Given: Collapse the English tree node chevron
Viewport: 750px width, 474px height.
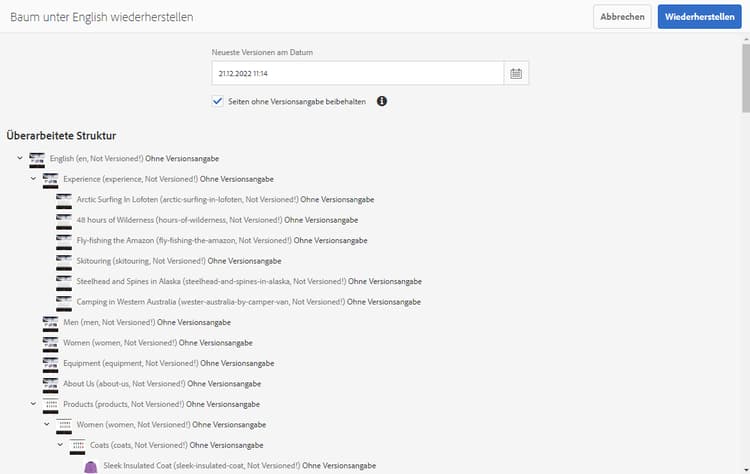Looking at the screenshot, I should [x=20, y=158].
